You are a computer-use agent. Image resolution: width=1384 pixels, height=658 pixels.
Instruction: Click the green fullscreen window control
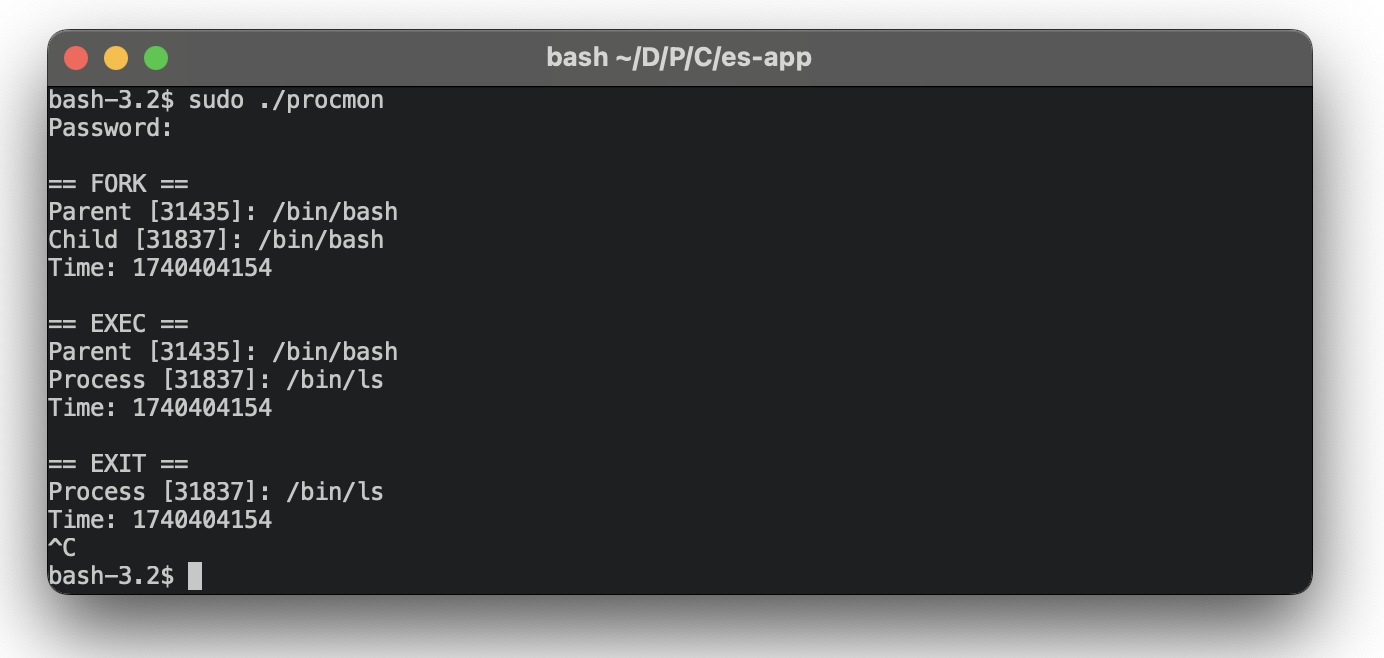pyautogui.click(x=154, y=57)
